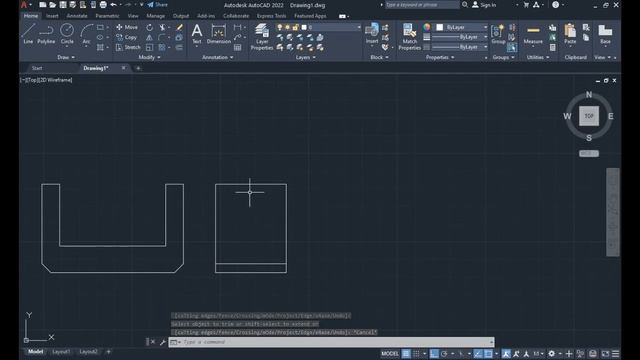Click TOP face on ViewCube

[x=589, y=116]
